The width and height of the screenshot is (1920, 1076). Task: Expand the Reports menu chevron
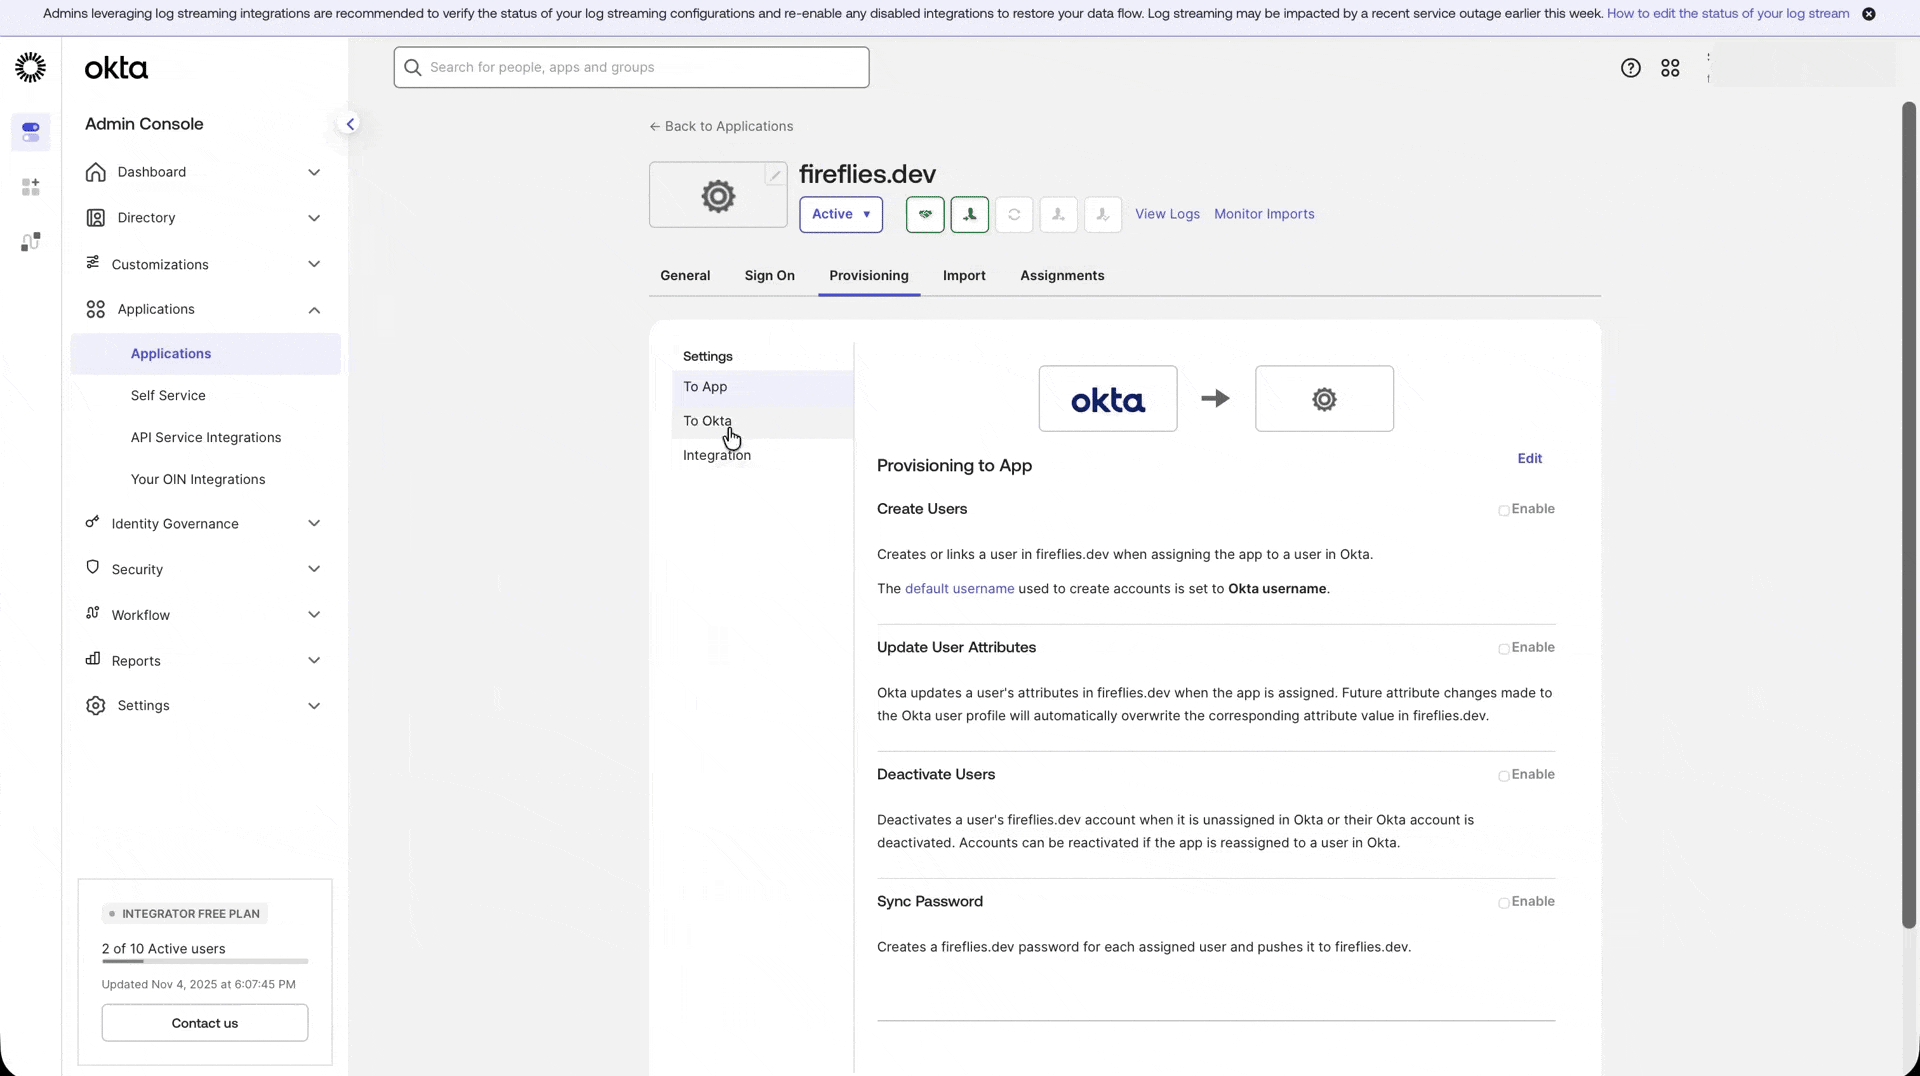[314, 660]
